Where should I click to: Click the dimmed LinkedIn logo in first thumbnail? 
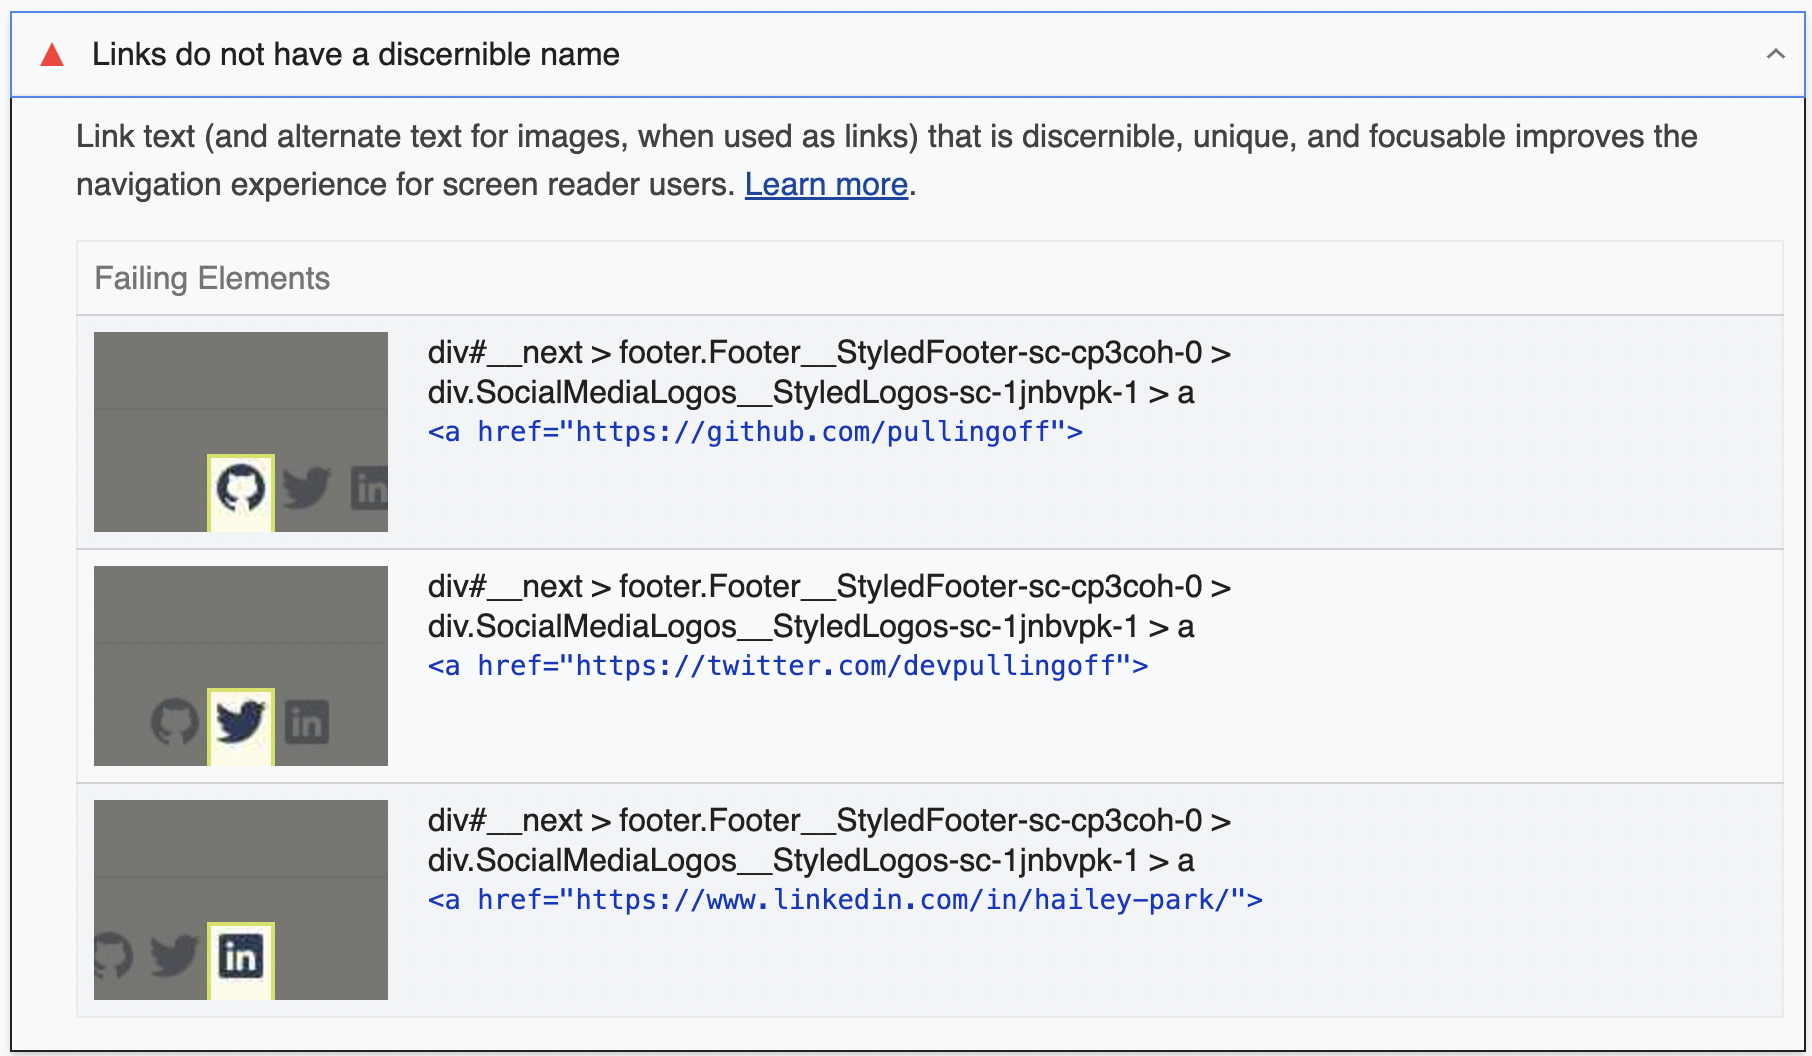tap(370, 488)
